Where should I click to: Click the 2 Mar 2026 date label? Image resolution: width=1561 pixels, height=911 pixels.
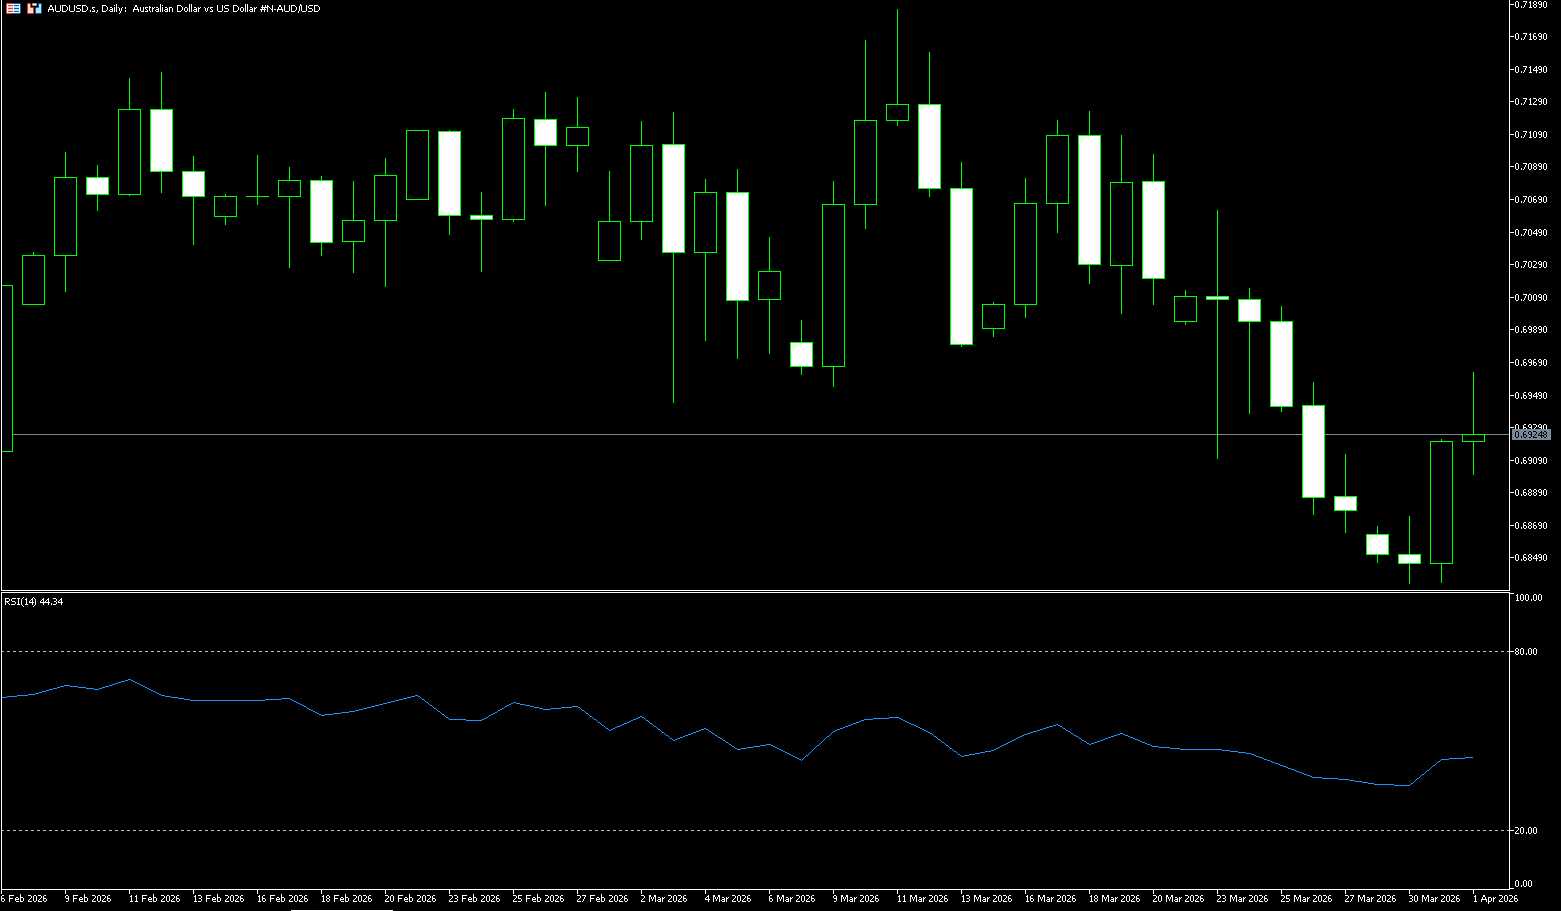[662, 899]
